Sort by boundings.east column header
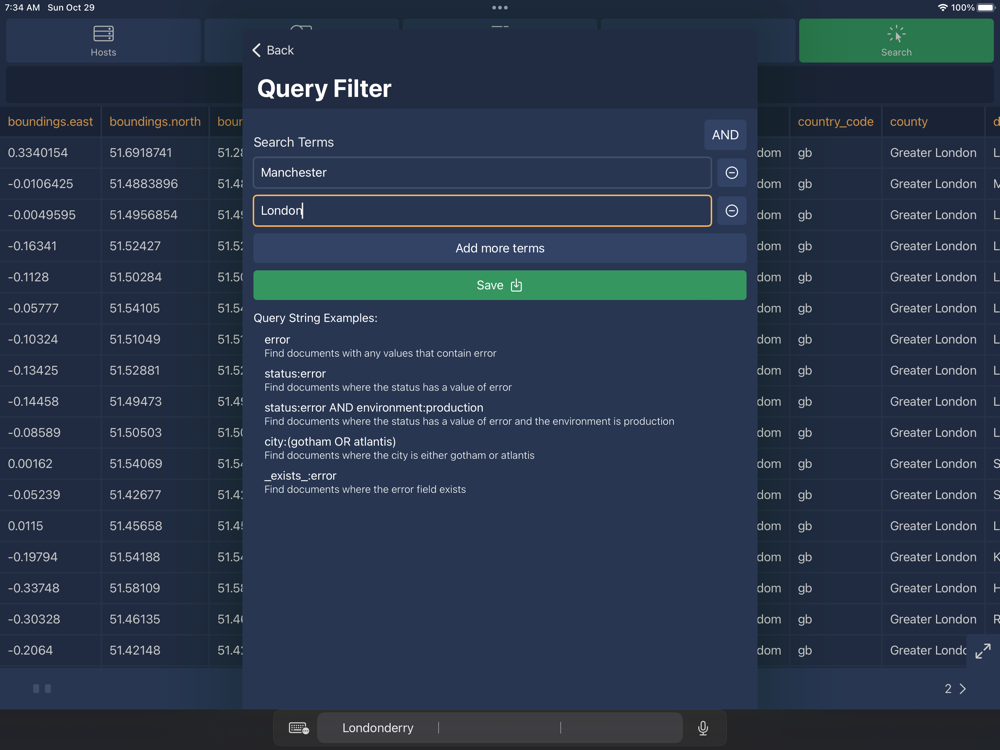Screen dimensions: 1000x750 (x=50, y=122)
